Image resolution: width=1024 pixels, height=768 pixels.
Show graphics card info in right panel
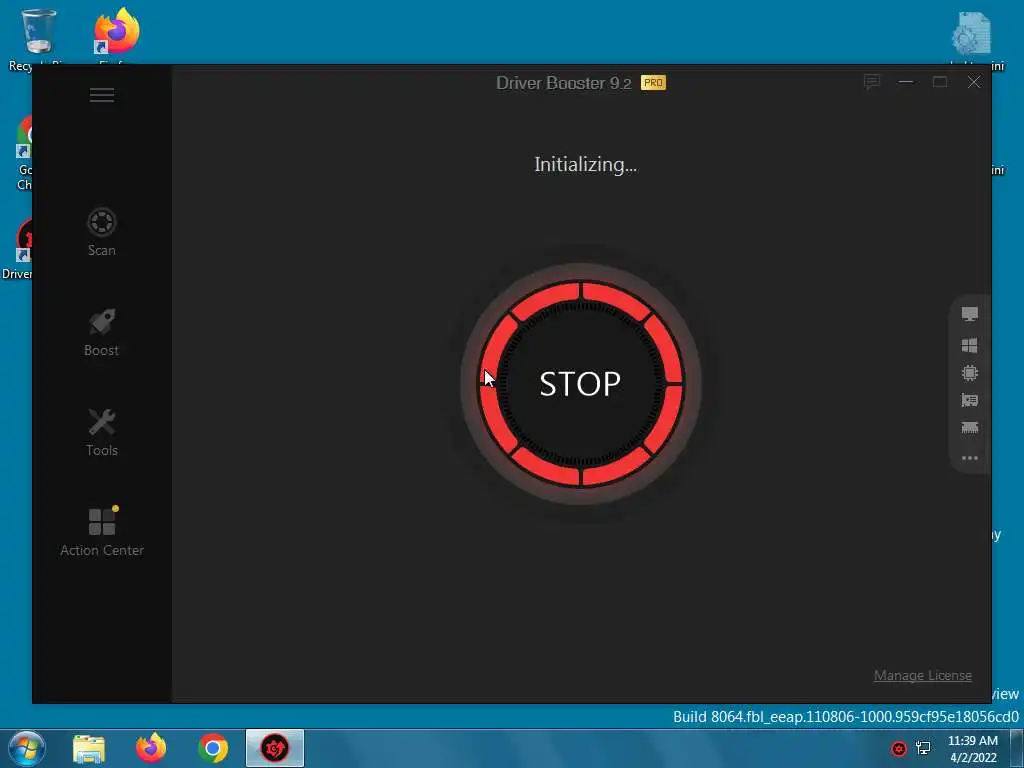(970, 400)
